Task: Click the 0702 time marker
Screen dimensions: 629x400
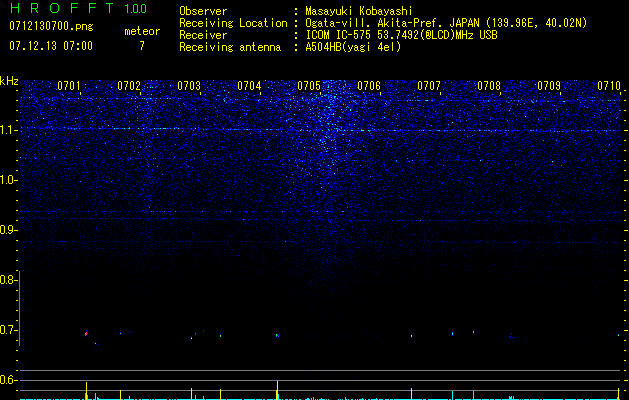Action: coord(129,86)
